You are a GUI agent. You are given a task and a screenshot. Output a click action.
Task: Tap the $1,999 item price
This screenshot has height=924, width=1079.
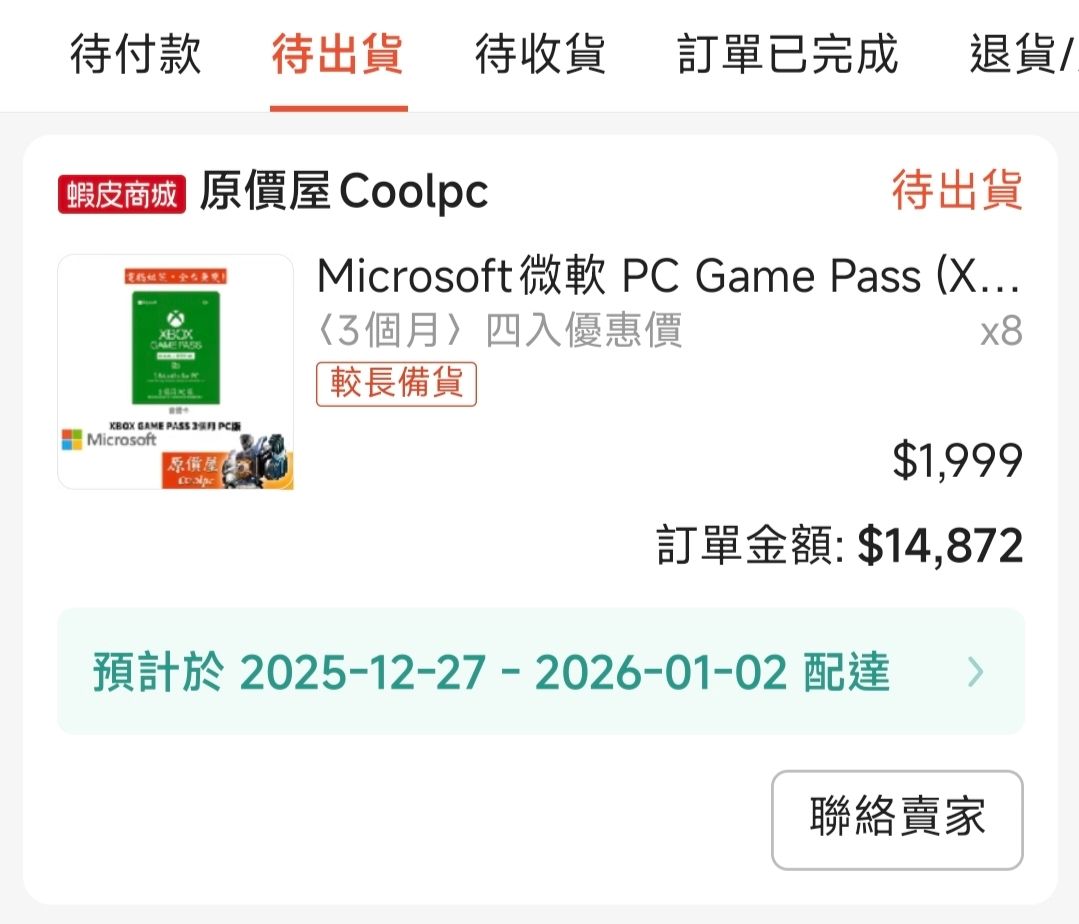click(957, 461)
